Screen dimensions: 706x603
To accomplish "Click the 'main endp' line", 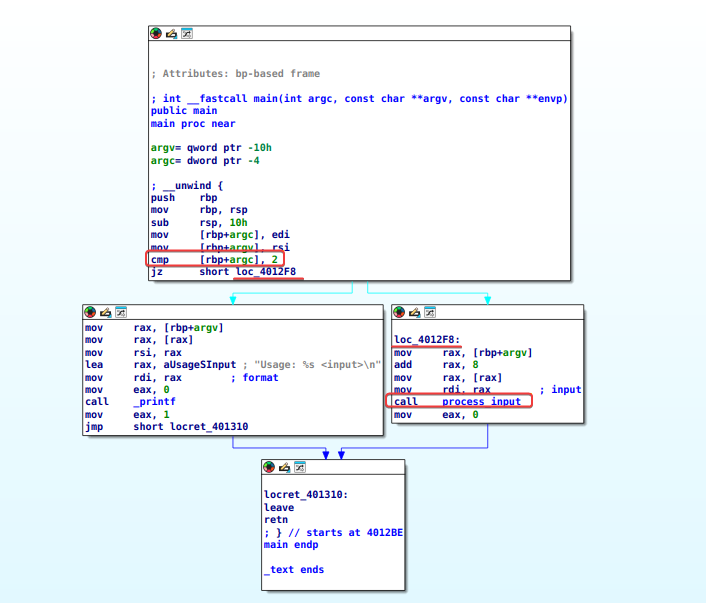I will coord(291,545).
